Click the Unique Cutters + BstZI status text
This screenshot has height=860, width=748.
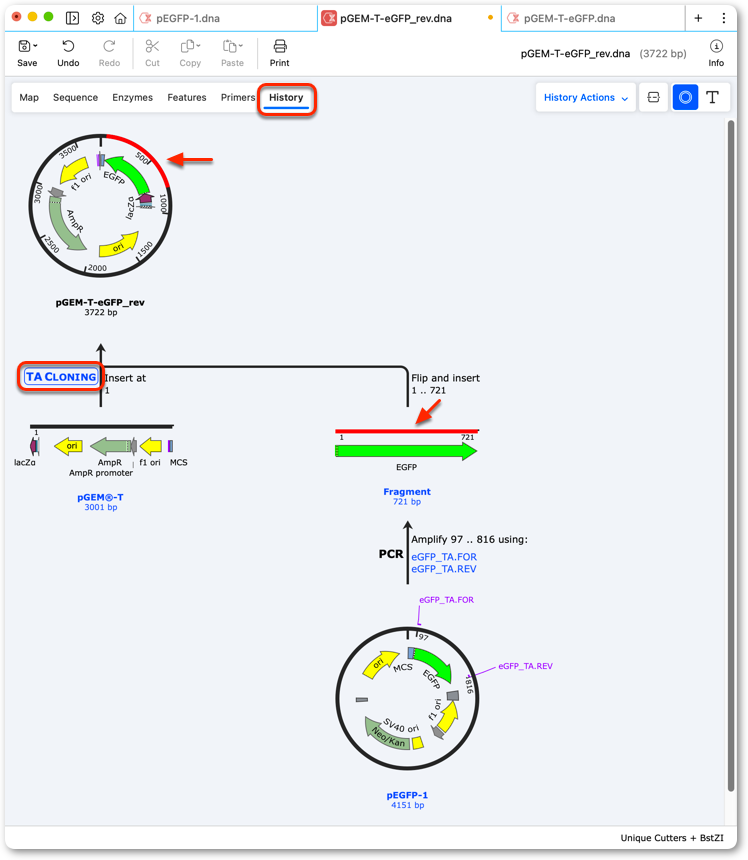click(672, 838)
